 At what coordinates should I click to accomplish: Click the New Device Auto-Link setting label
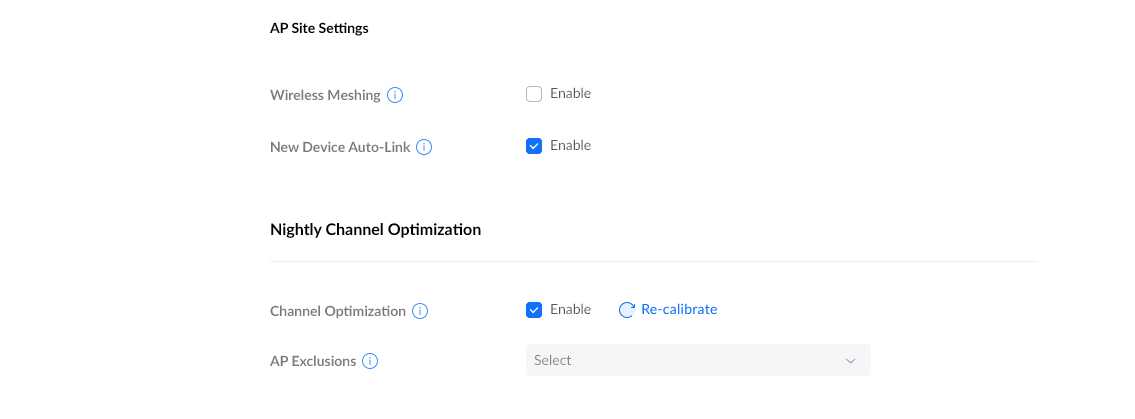pos(340,147)
